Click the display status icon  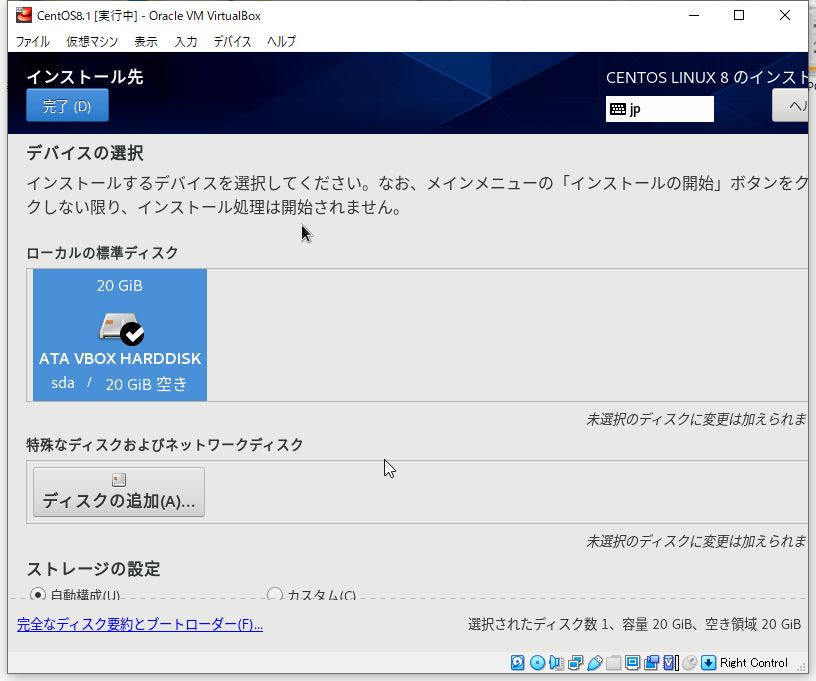[x=632, y=662]
